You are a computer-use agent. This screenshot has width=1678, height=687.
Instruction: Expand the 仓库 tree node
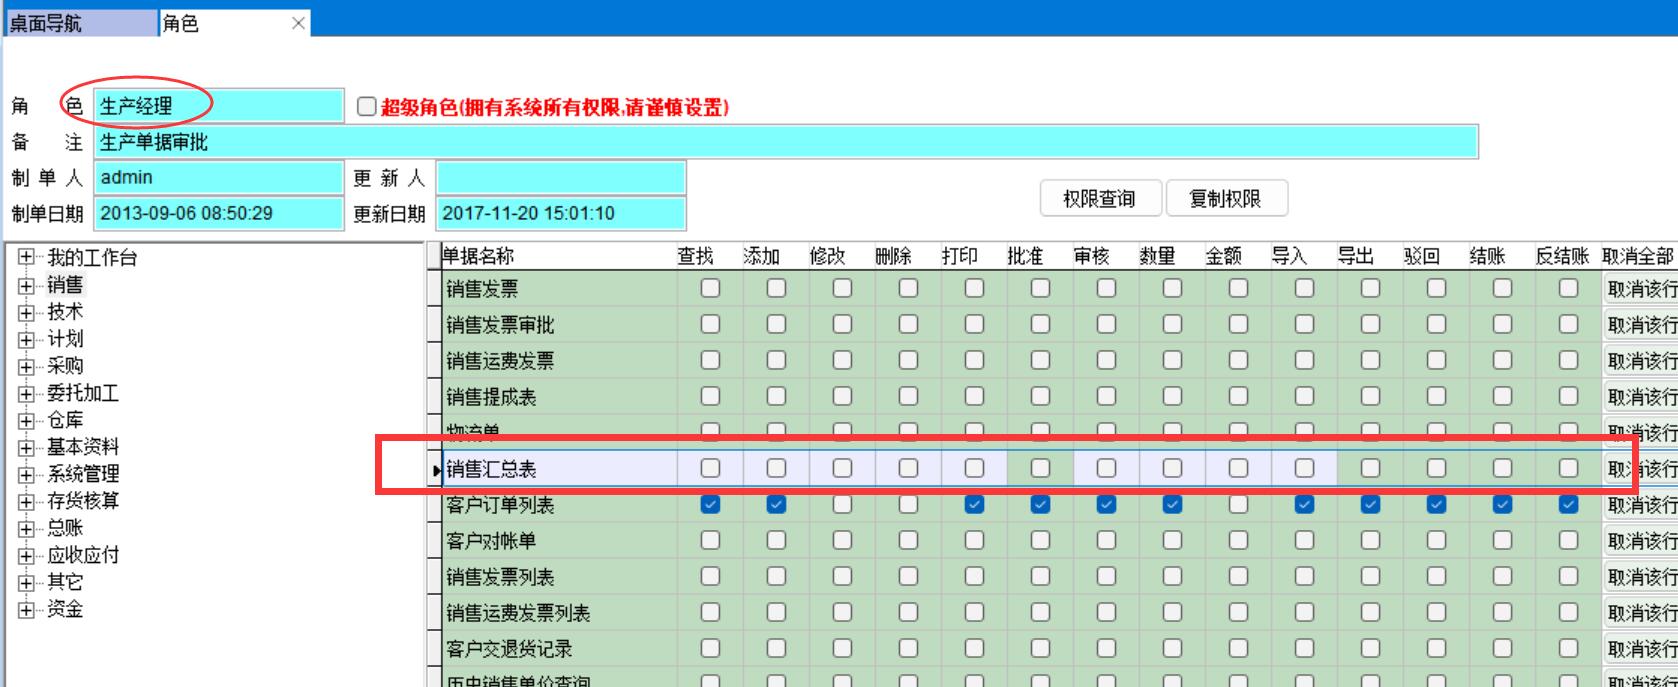(26, 421)
